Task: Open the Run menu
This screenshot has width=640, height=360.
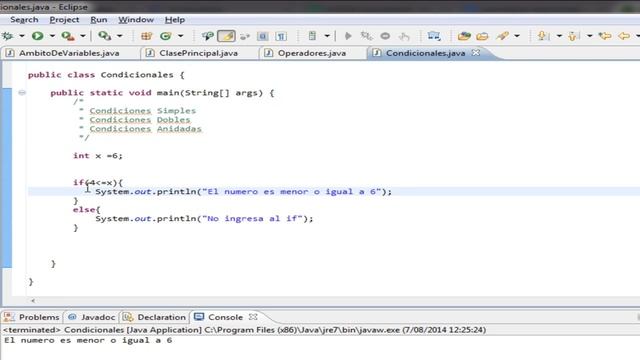Action: pos(99,20)
